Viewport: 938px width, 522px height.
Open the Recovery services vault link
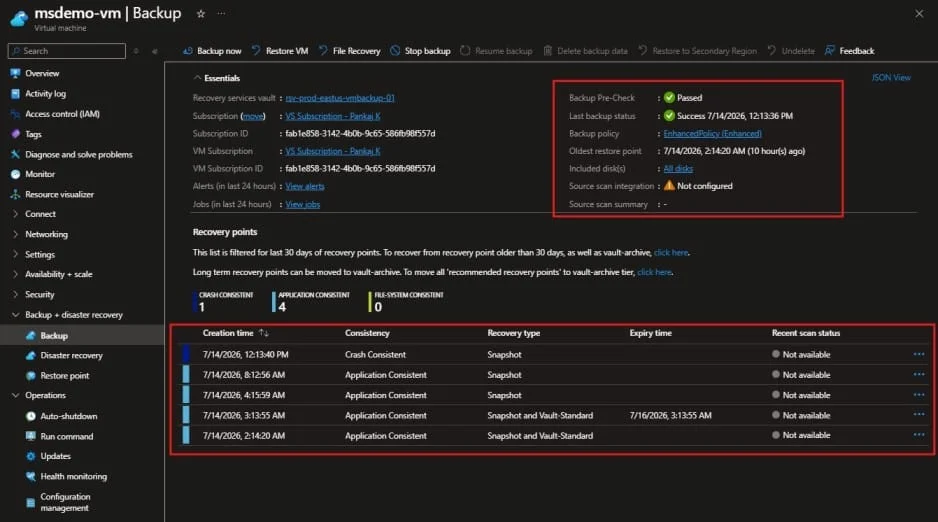[x=340, y=98]
